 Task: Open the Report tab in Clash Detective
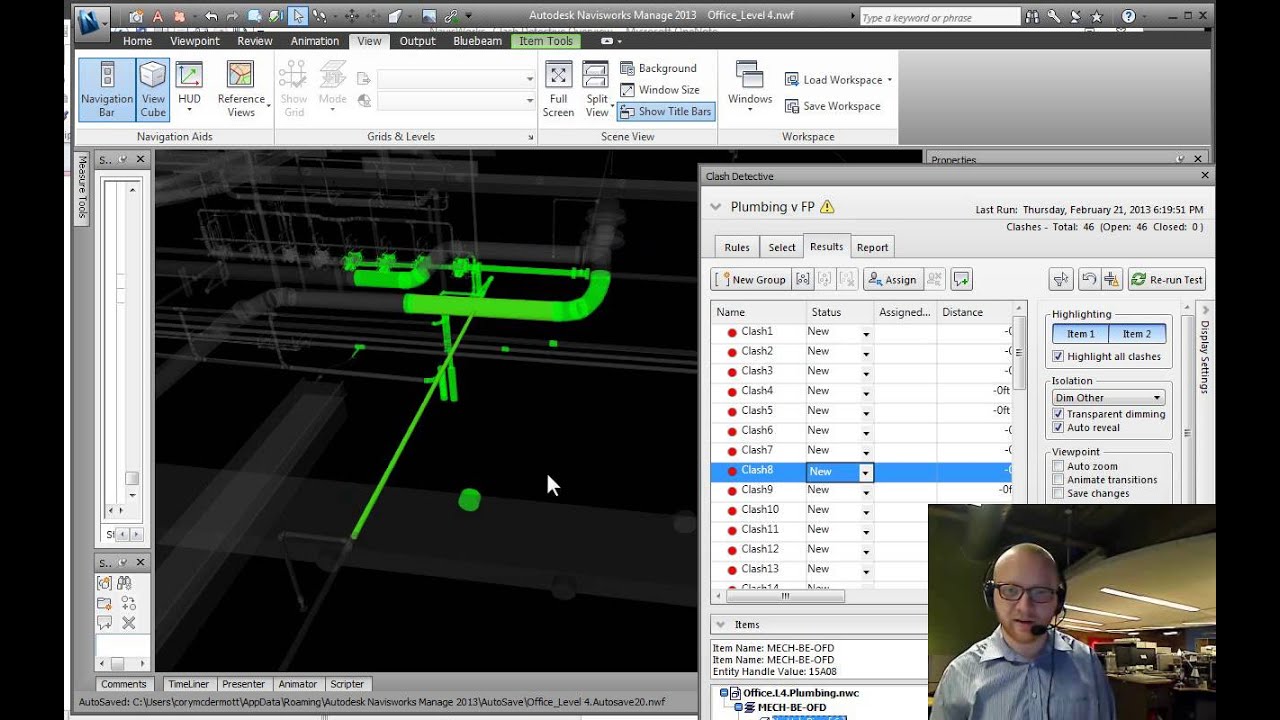point(872,247)
